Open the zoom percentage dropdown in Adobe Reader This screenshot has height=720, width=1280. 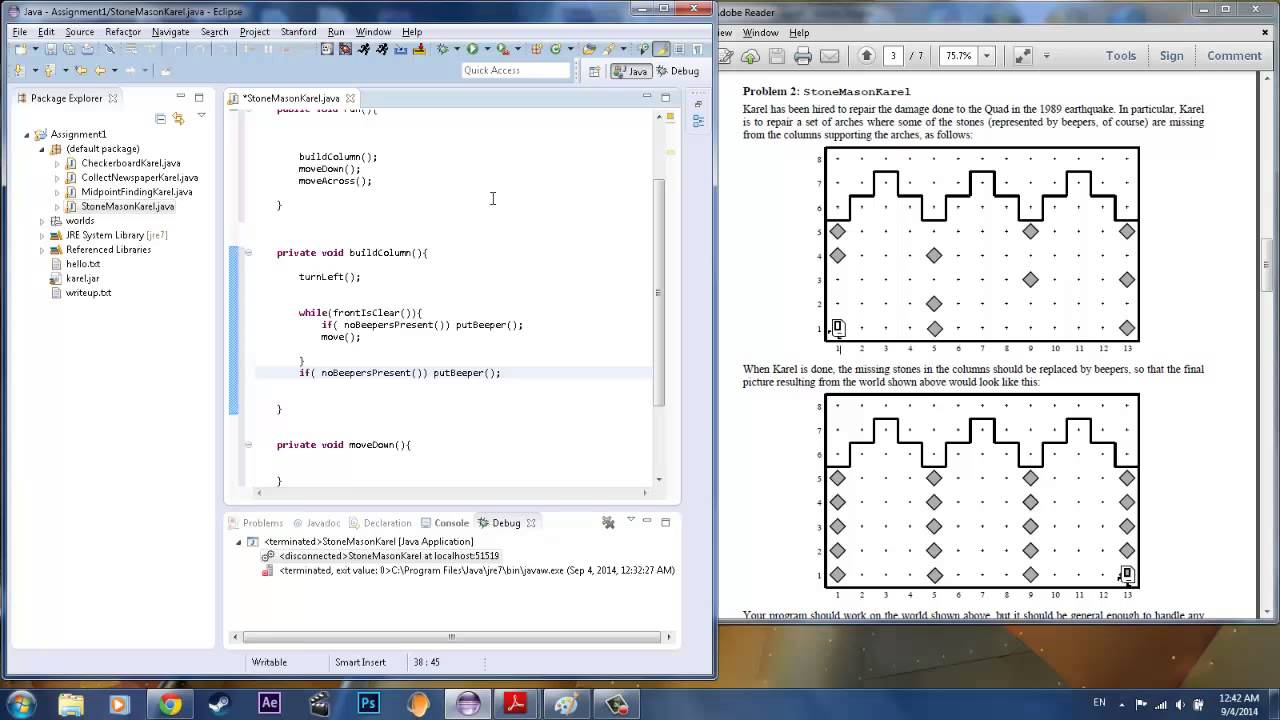coord(987,56)
